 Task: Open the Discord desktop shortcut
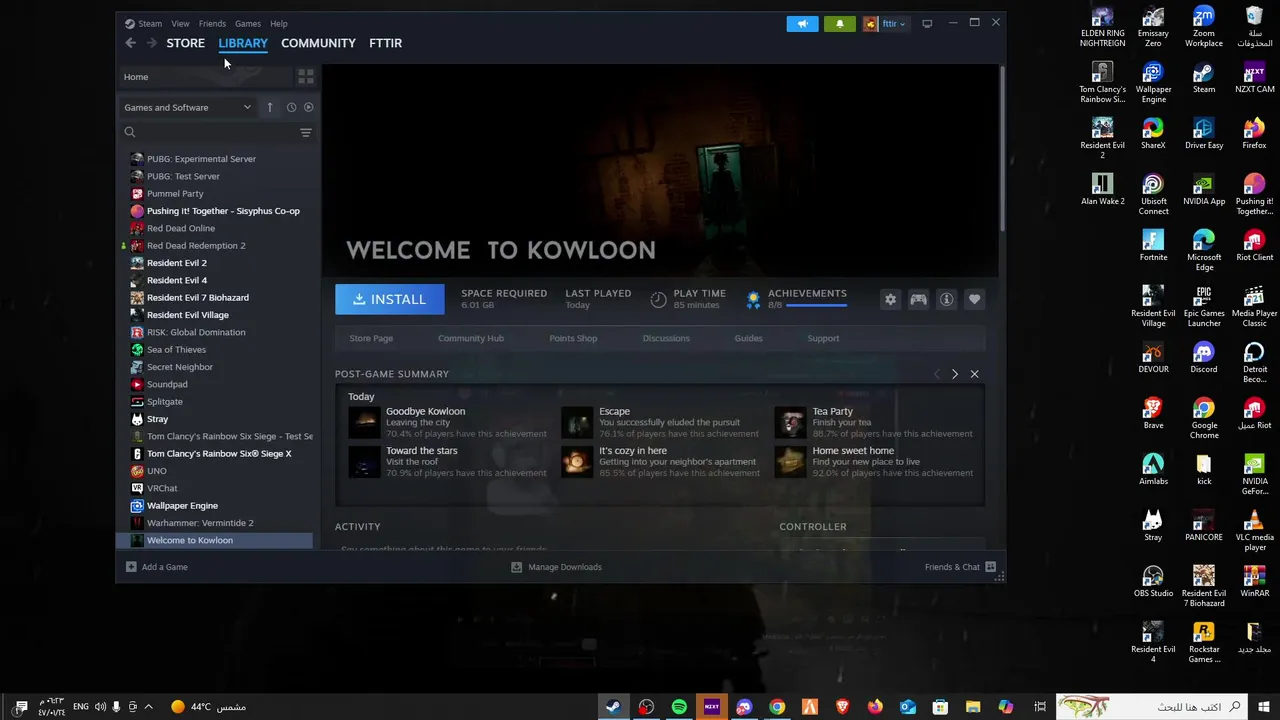(x=1204, y=358)
